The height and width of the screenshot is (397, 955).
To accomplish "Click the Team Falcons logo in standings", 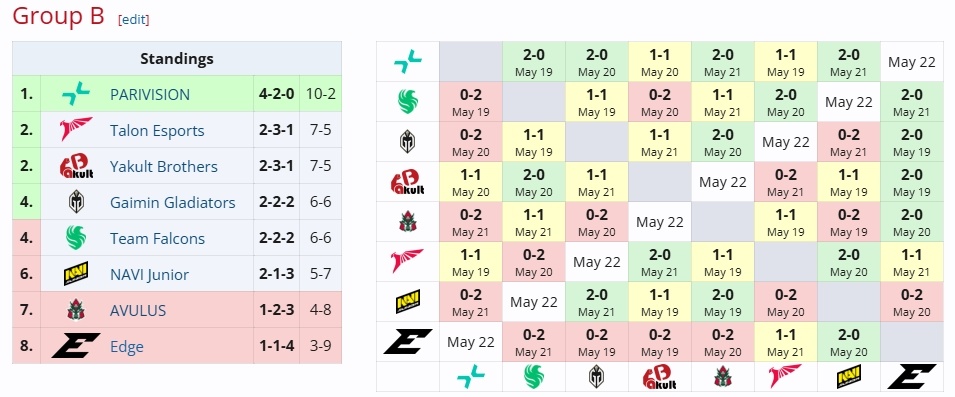I will pyautogui.click(x=76, y=238).
